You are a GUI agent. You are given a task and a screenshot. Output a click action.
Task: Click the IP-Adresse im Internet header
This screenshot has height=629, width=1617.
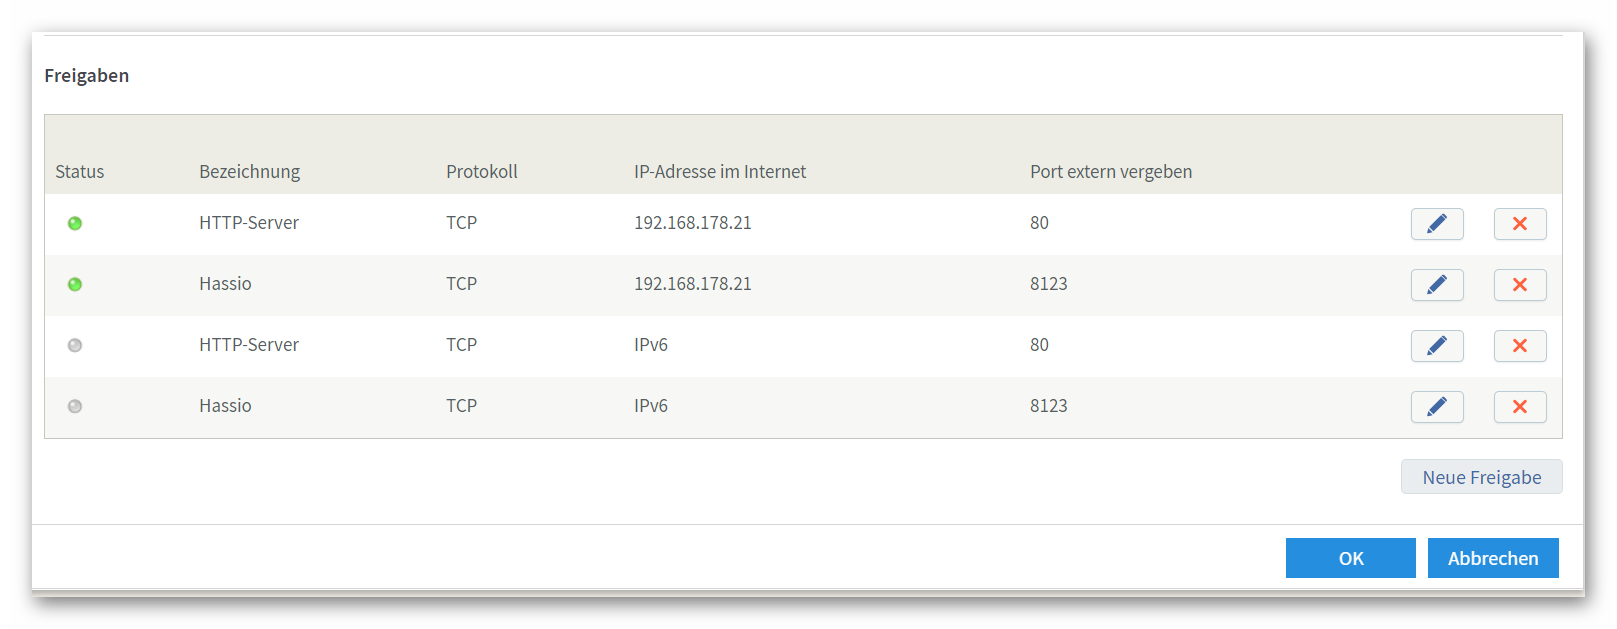[720, 172]
